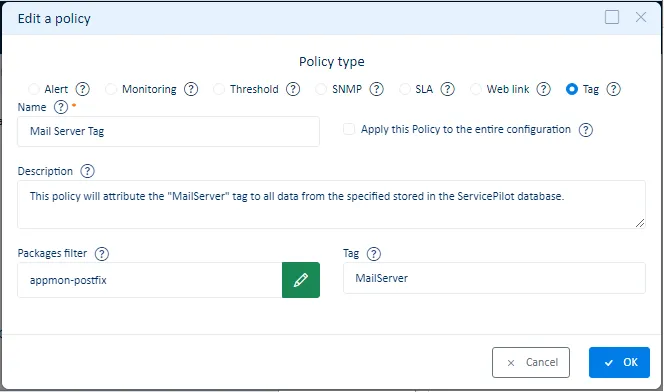This screenshot has width=664, height=392.
Task: Open help icon next to SLA
Action: (448, 89)
